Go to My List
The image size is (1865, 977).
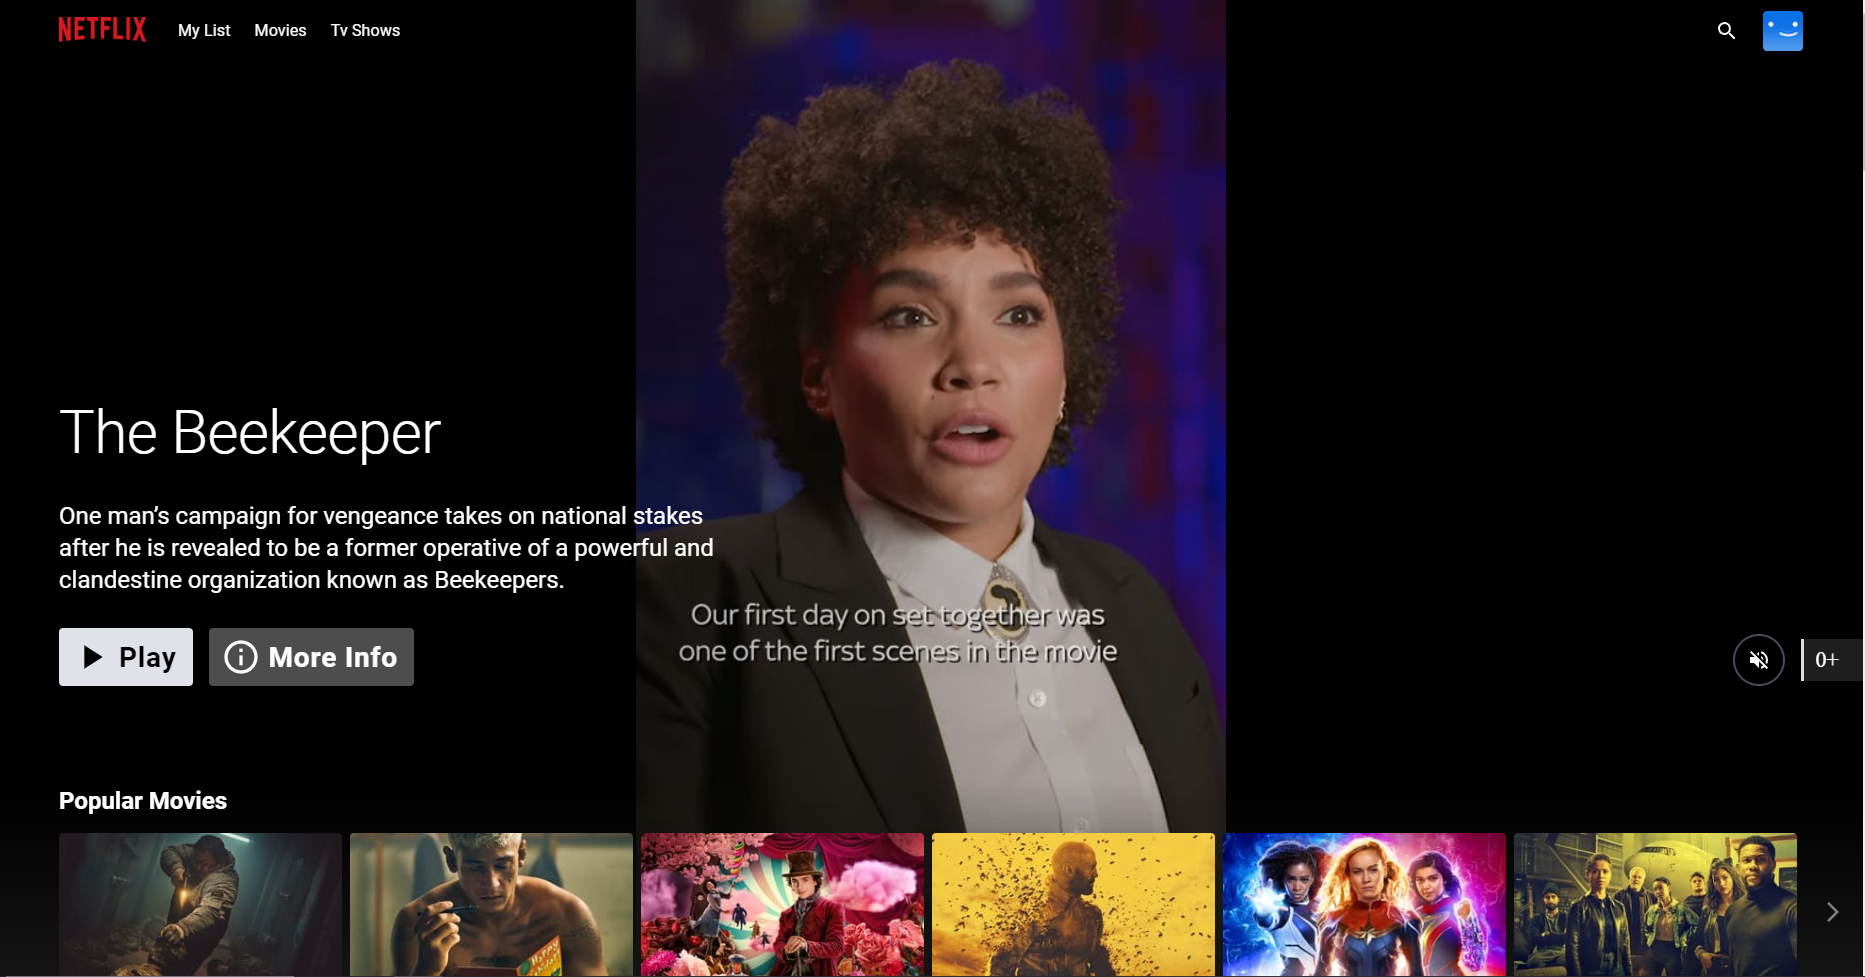tap(204, 31)
